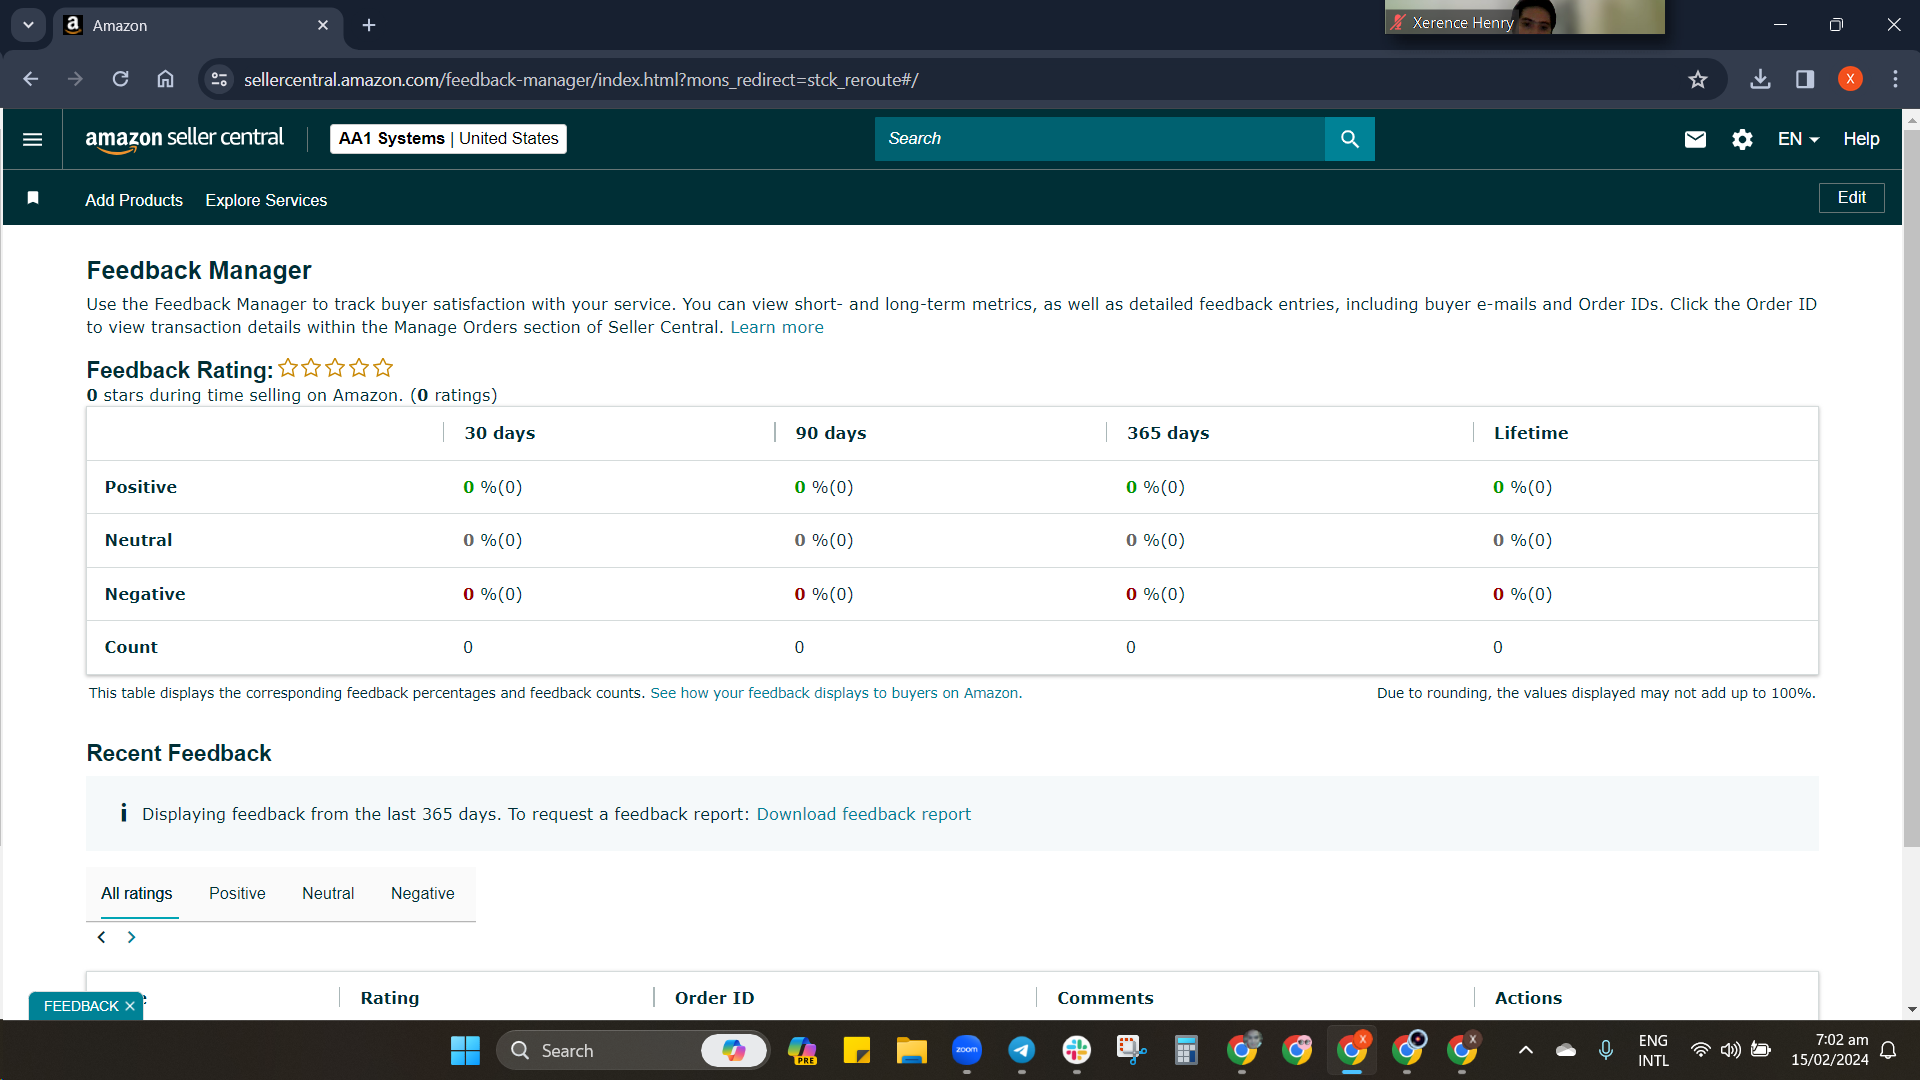1920x1080 pixels.
Task: Click the Edit button
Action: (x=1851, y=198)
